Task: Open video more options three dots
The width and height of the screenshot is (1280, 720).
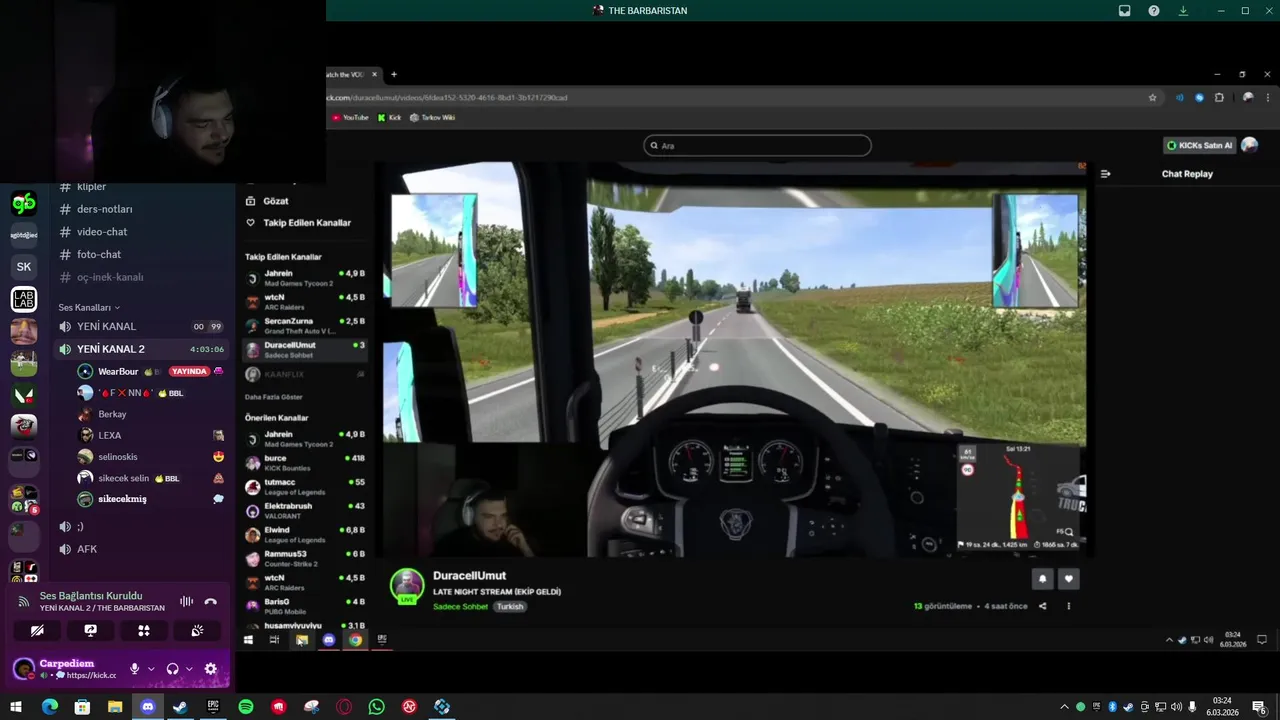Action: (1068, 606)
